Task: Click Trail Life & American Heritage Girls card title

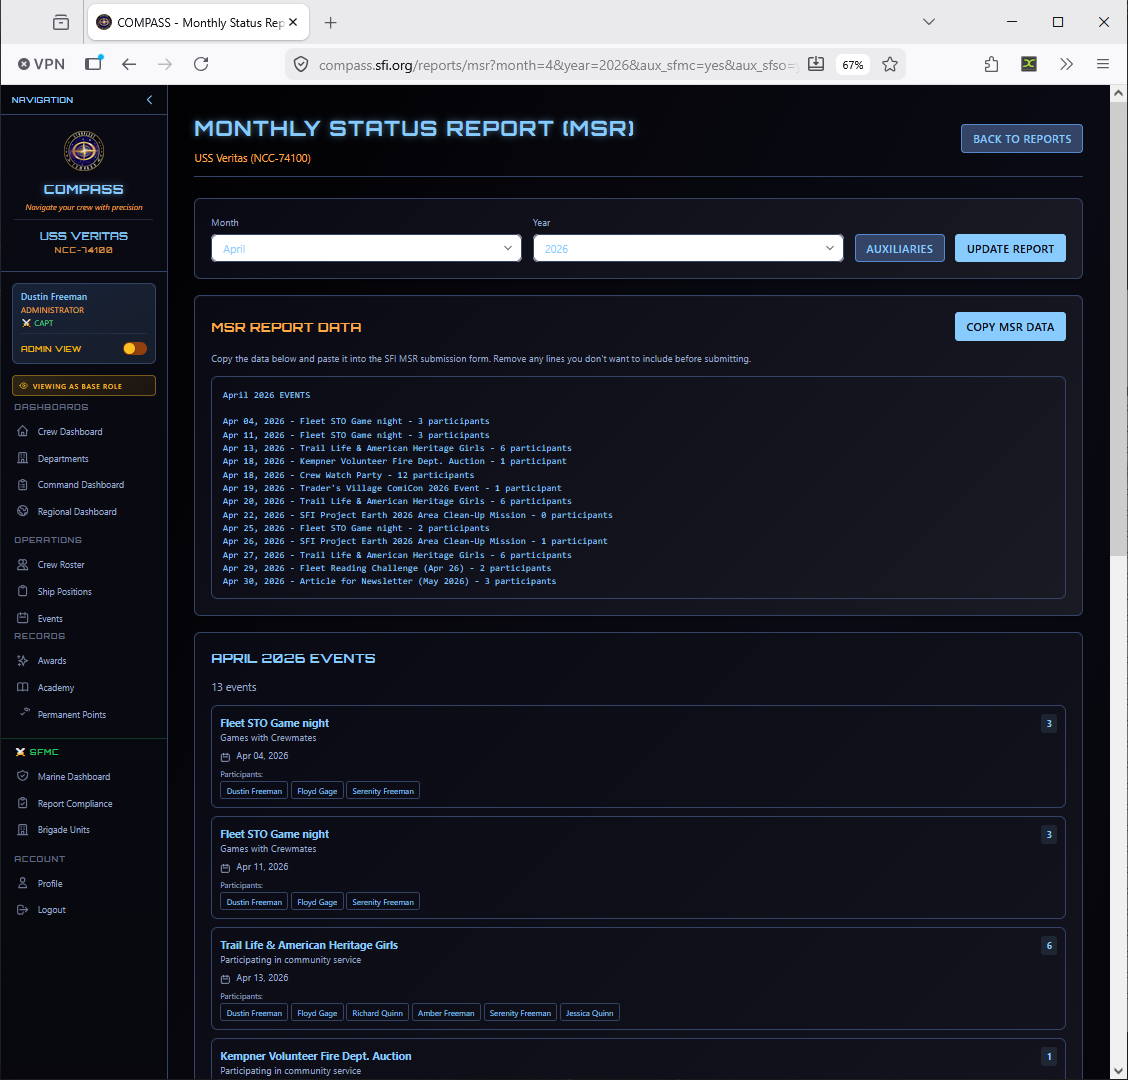Action: pos(309,945)
